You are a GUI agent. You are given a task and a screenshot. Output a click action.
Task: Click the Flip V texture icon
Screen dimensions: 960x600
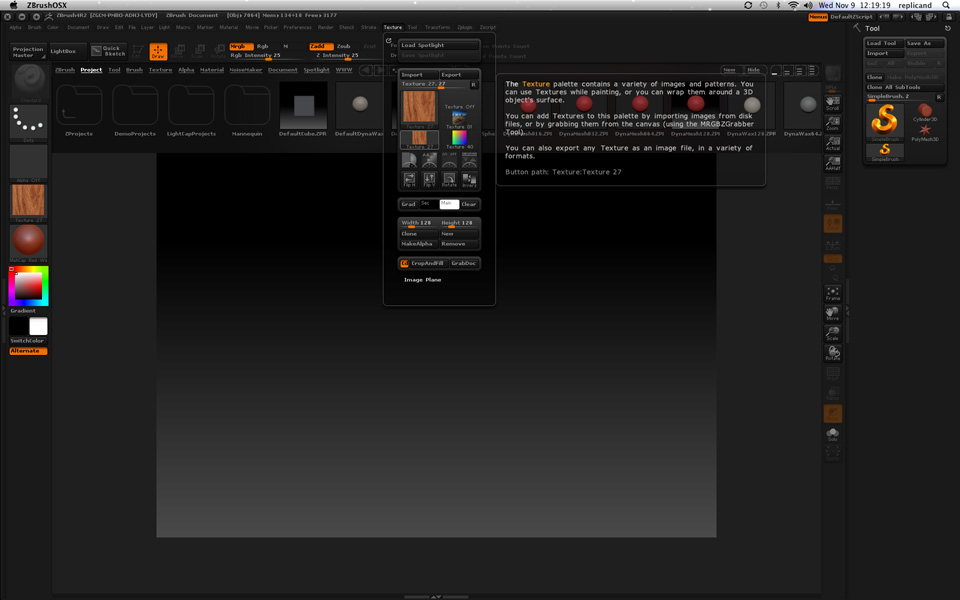pyautogui.click(x=429, y=179)
